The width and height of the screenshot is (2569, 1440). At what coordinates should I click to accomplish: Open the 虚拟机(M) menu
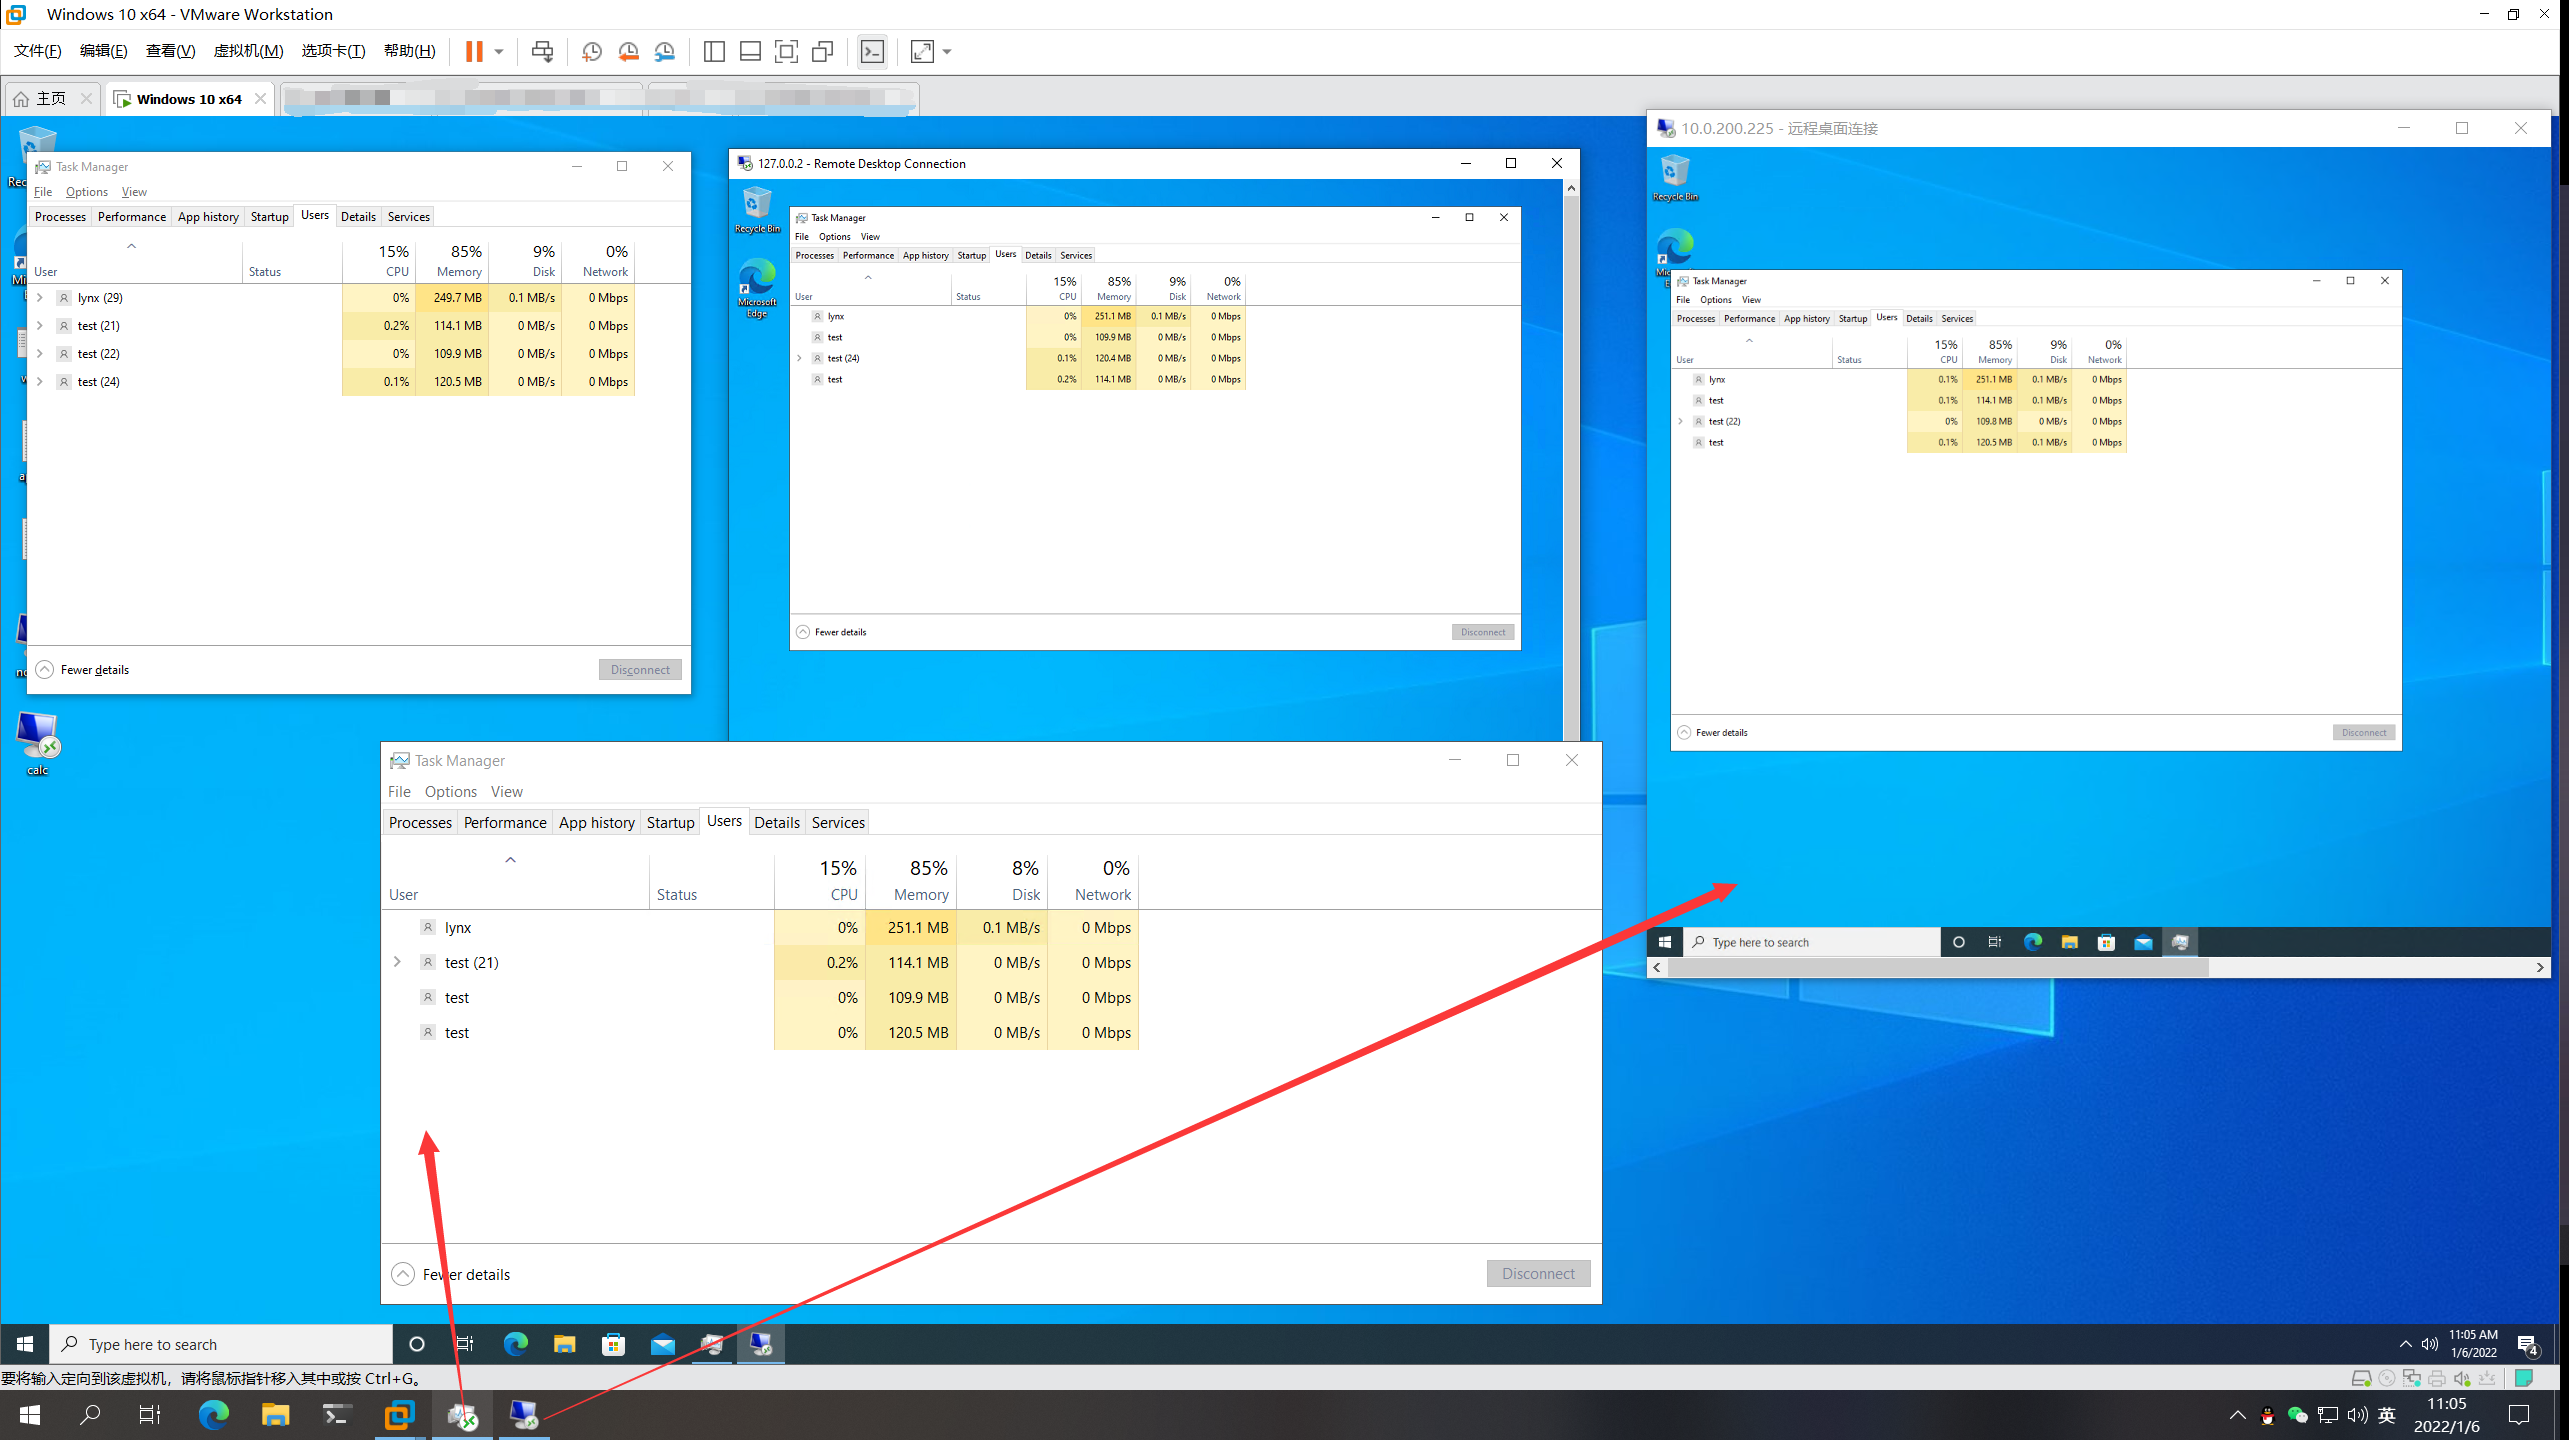248,51
